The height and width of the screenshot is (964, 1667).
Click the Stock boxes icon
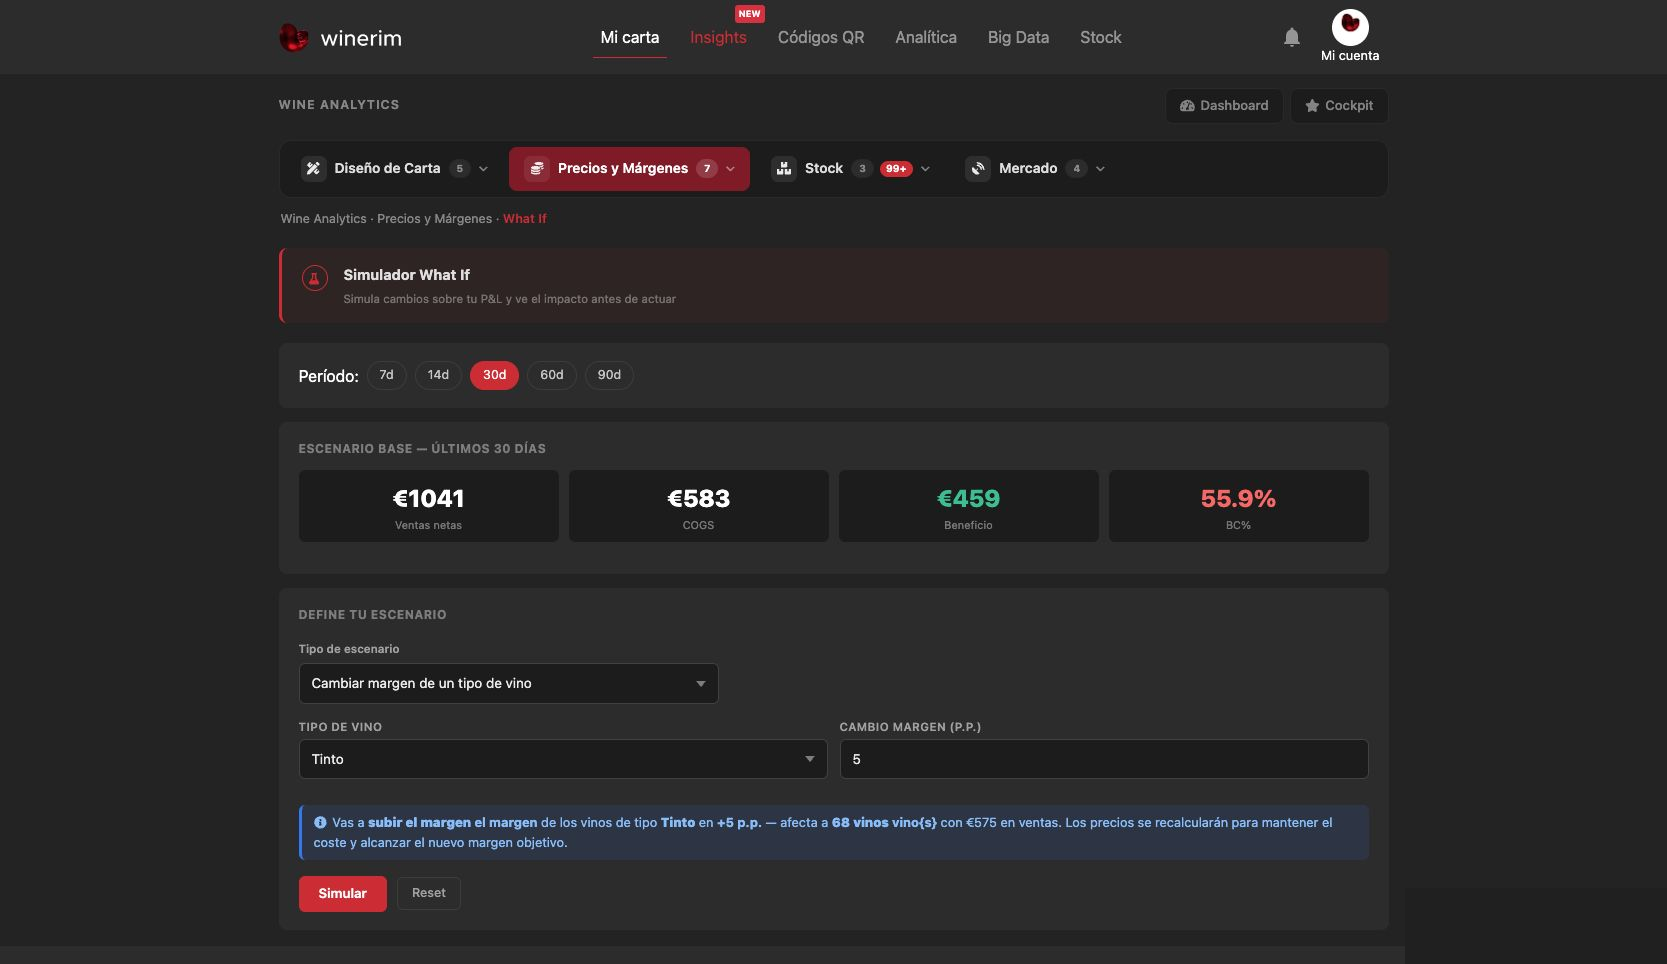[784, 168]
